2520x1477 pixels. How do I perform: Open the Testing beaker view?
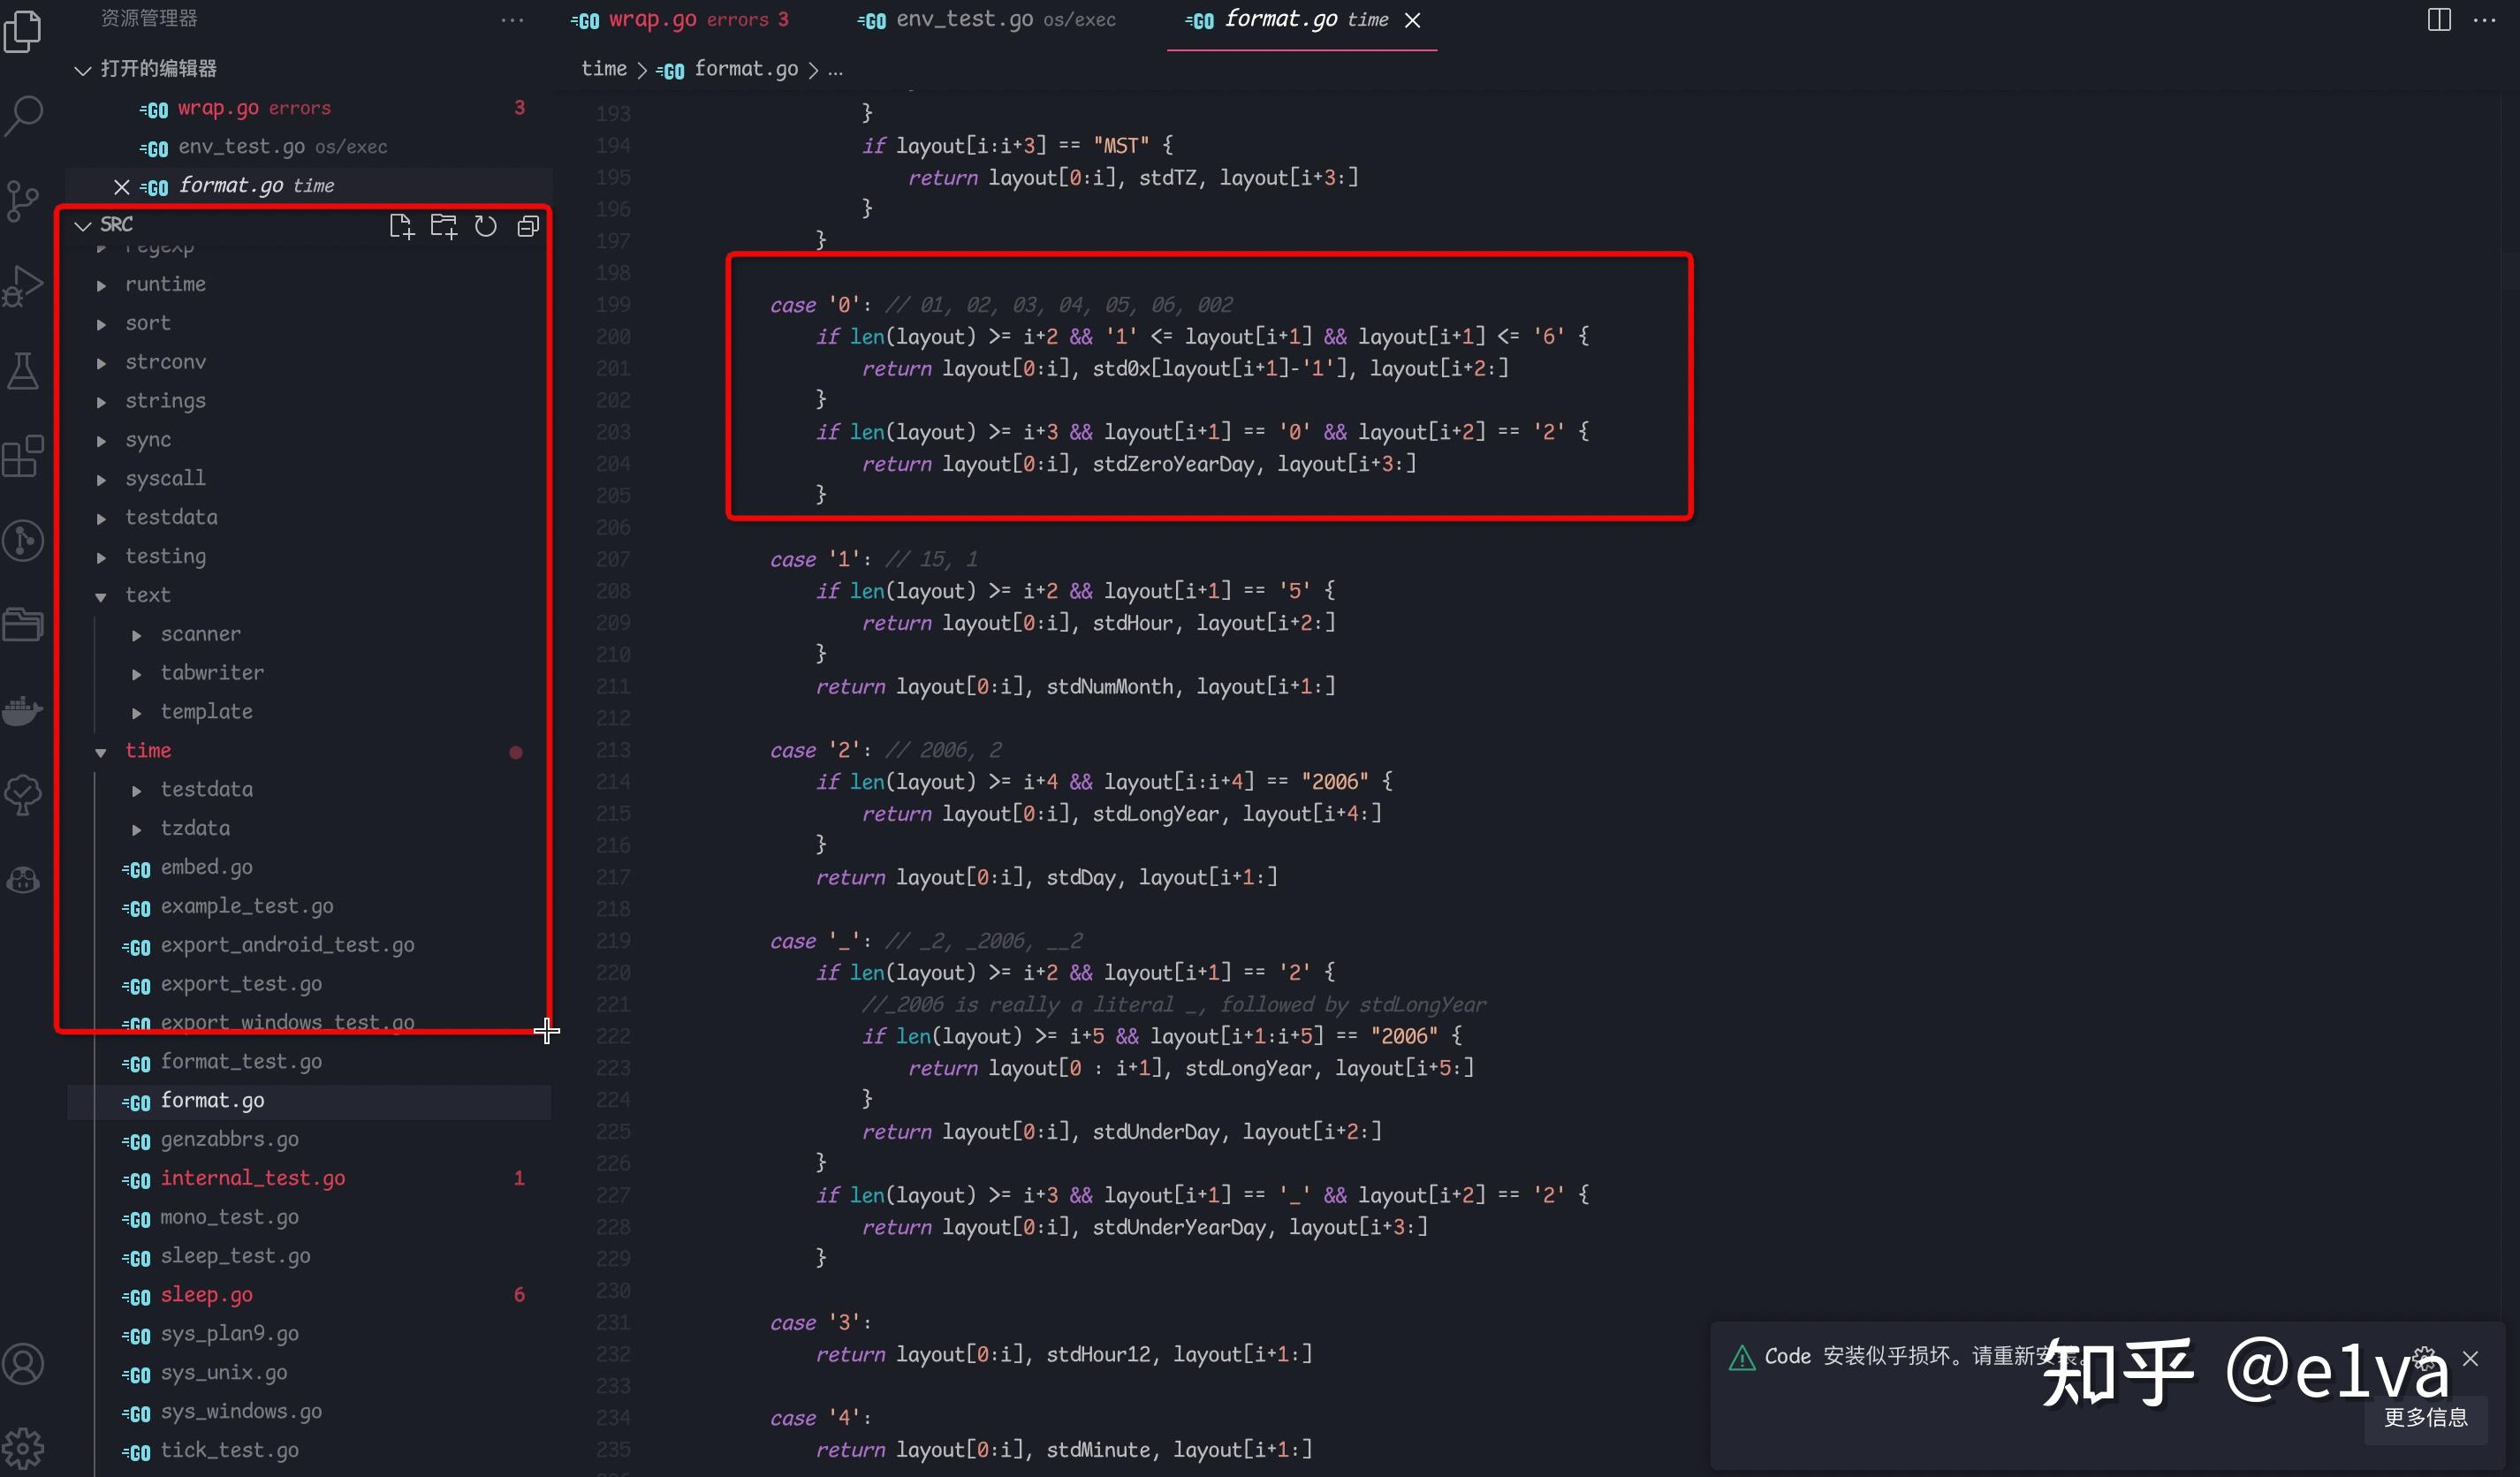tap(23, 371)
